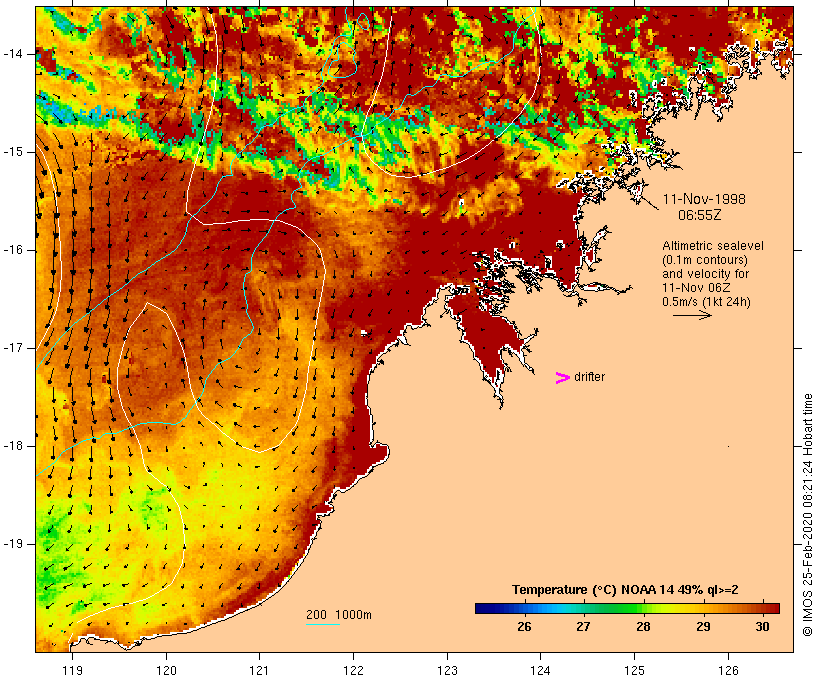Click the longitude axis label 121
The width and height of the screenshot is (820, 680).
259,671
